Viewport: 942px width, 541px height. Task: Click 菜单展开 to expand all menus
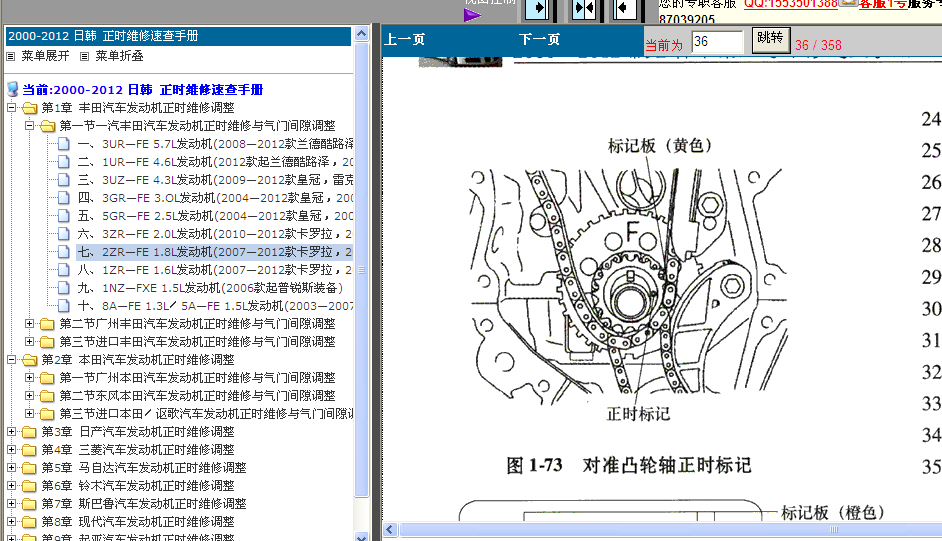click(45, 56)
